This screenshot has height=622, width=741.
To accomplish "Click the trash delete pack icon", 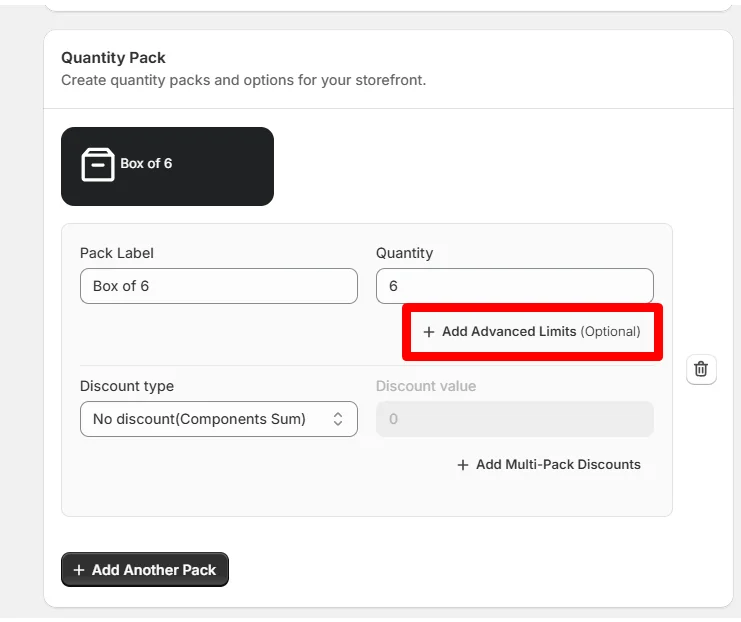I will point(701,369).
